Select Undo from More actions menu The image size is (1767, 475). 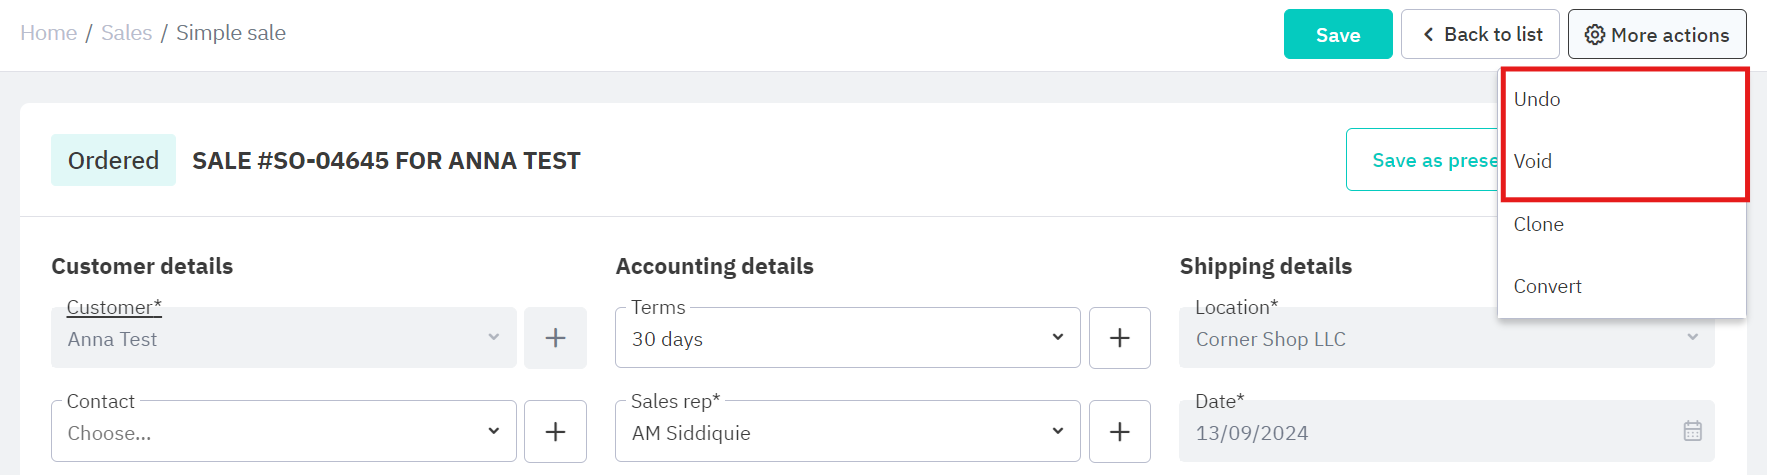(x=1537, y=99)
